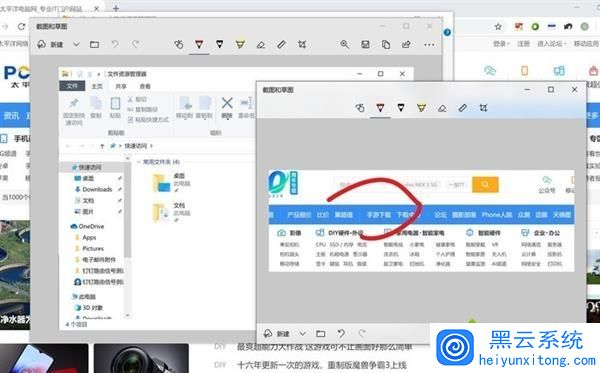The image size is (600, 373).
Task: Open the 登录 dropdown on the webpage
Action: 501,44
